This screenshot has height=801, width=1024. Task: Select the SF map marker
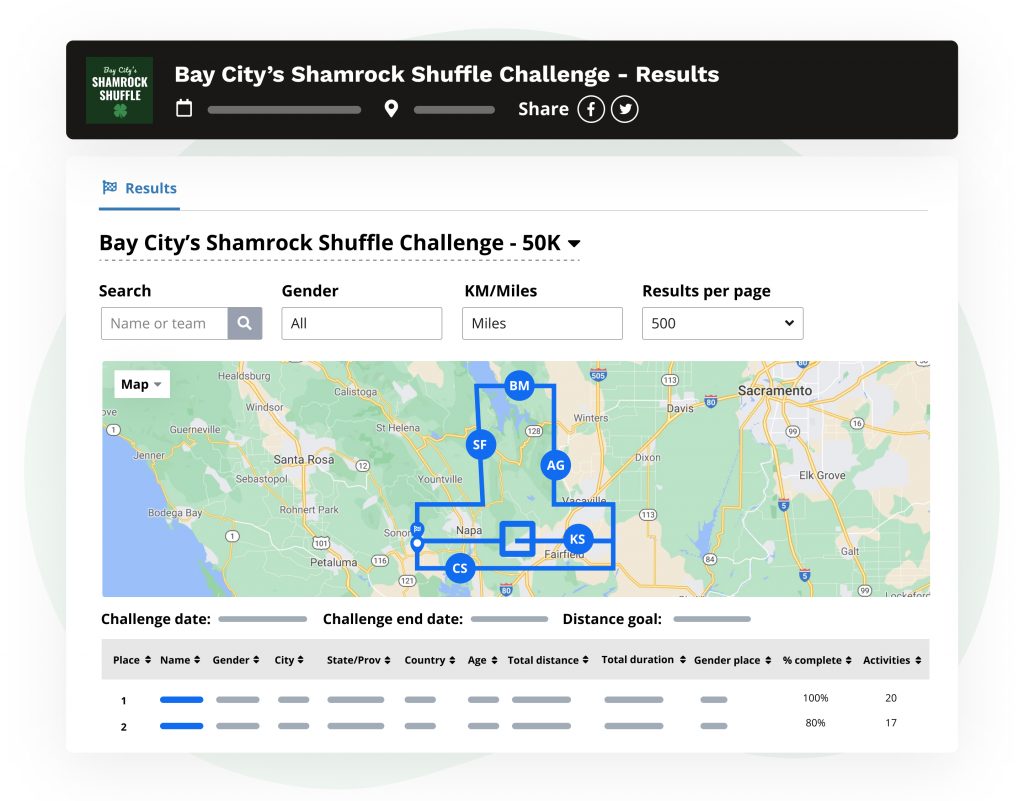click(x=480, y=444)
